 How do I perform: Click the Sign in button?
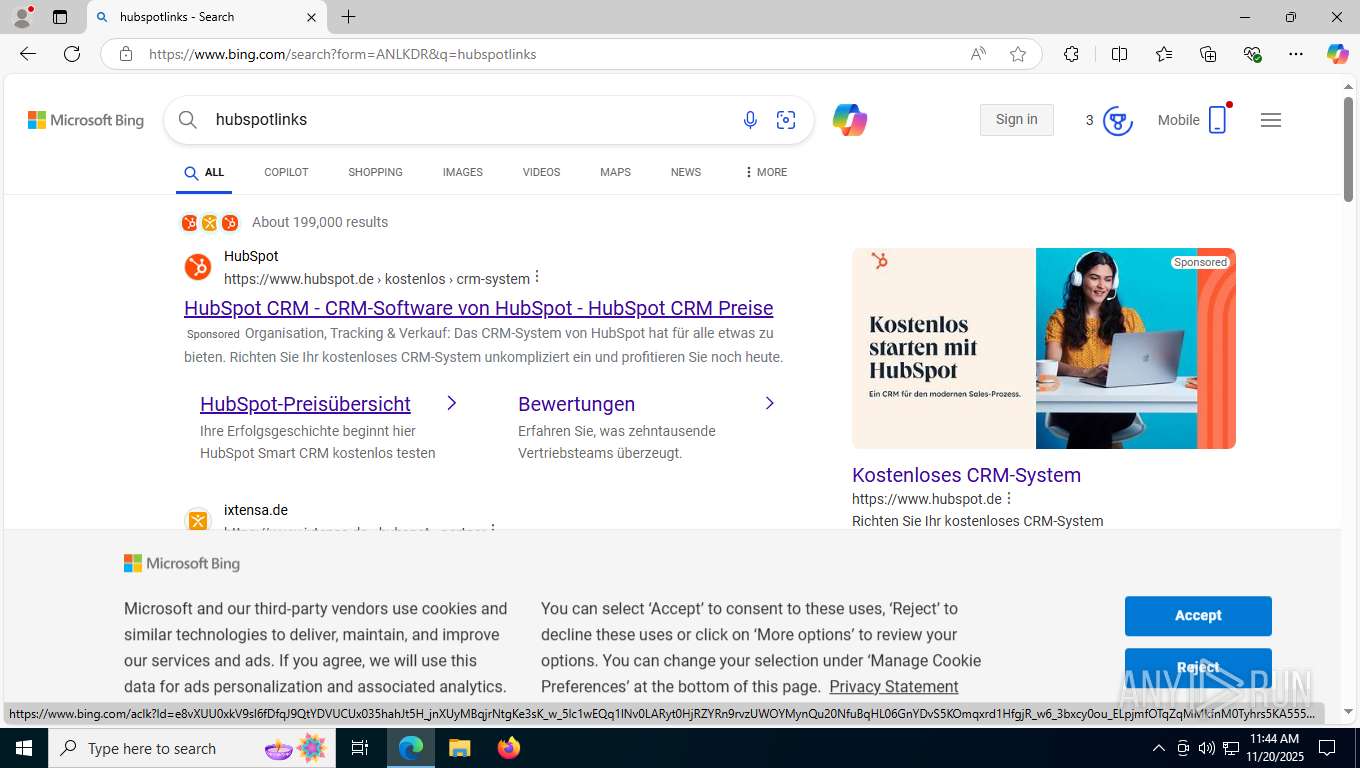1017,120
